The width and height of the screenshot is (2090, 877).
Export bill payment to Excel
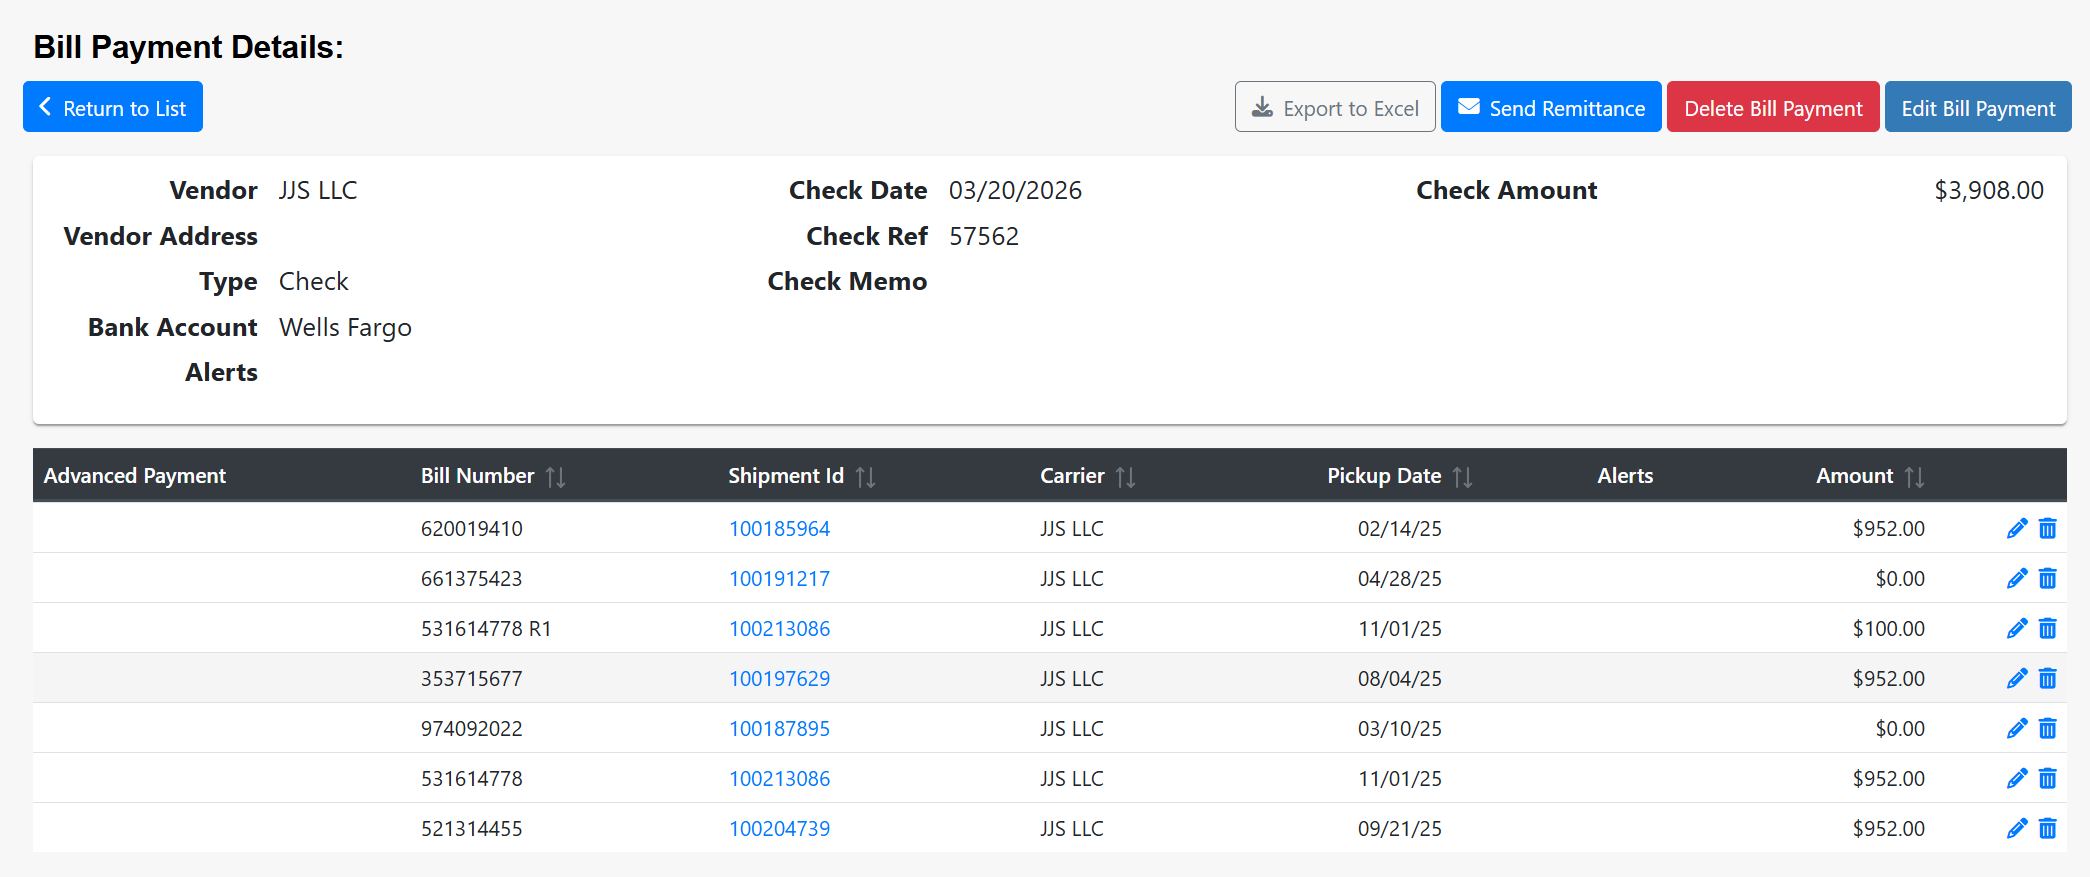pyautogui.click(x=1334, y=107)
